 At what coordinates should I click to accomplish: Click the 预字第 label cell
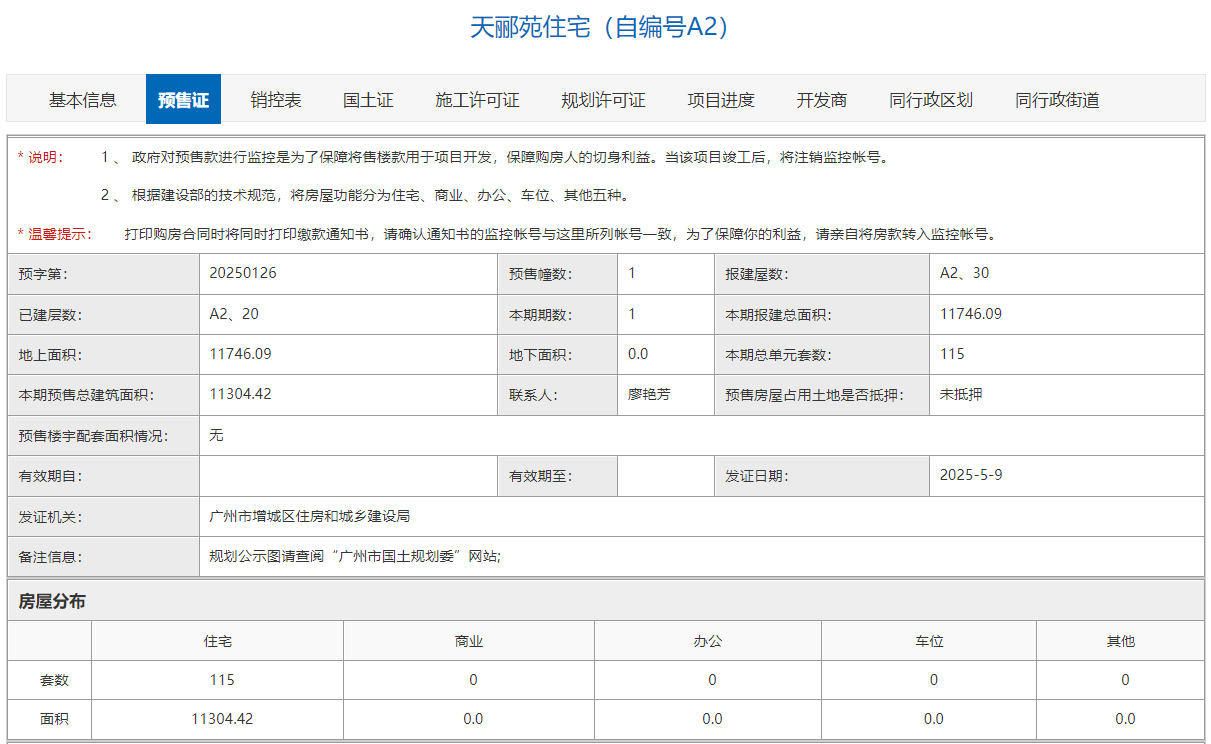(x=104, y=274)
